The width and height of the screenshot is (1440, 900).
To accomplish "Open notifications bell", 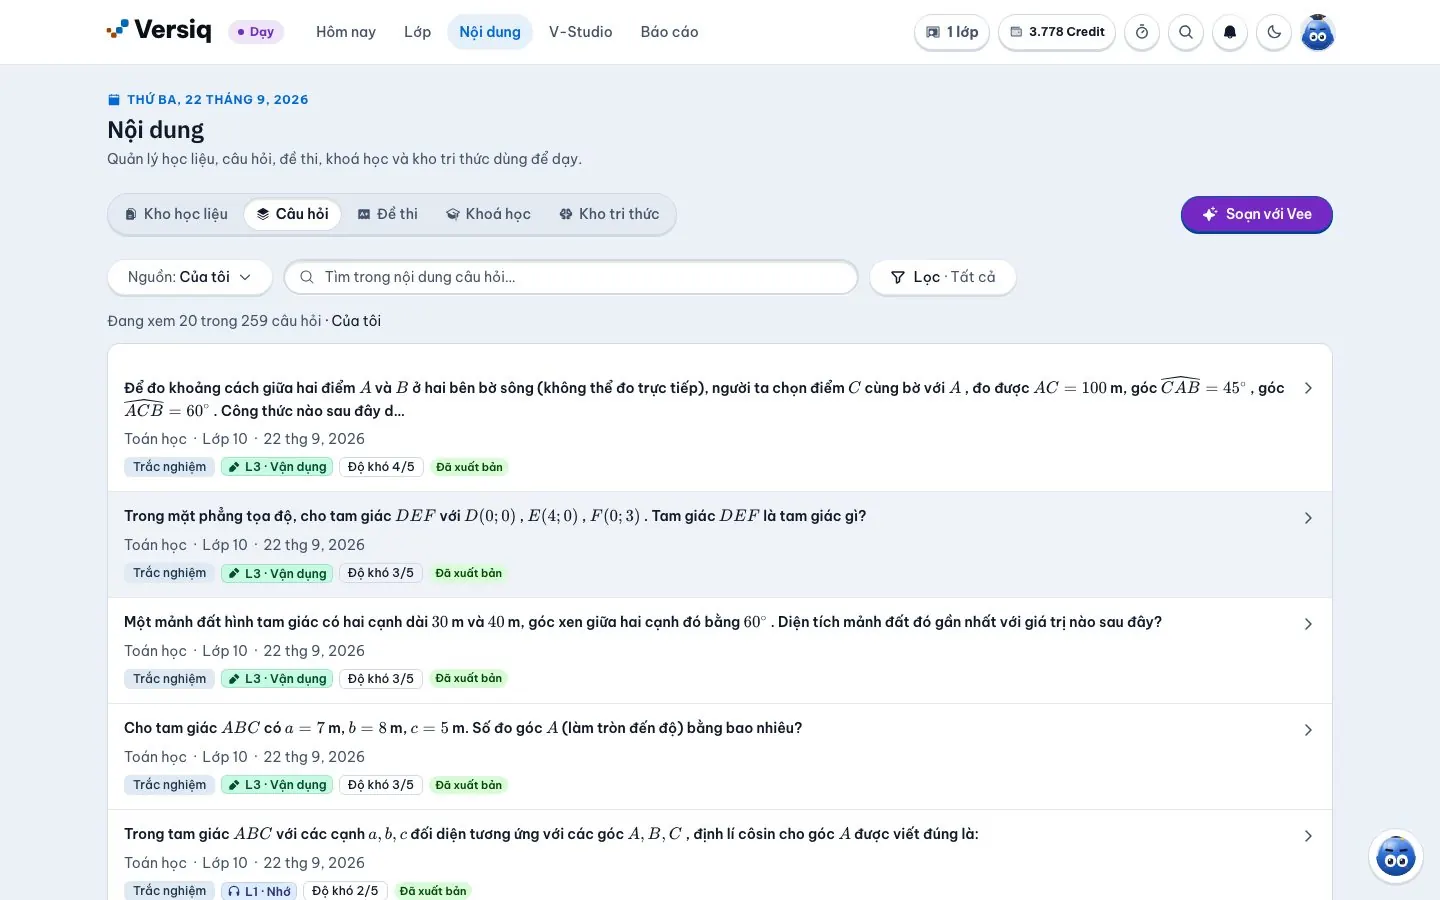I will 1230,32.
